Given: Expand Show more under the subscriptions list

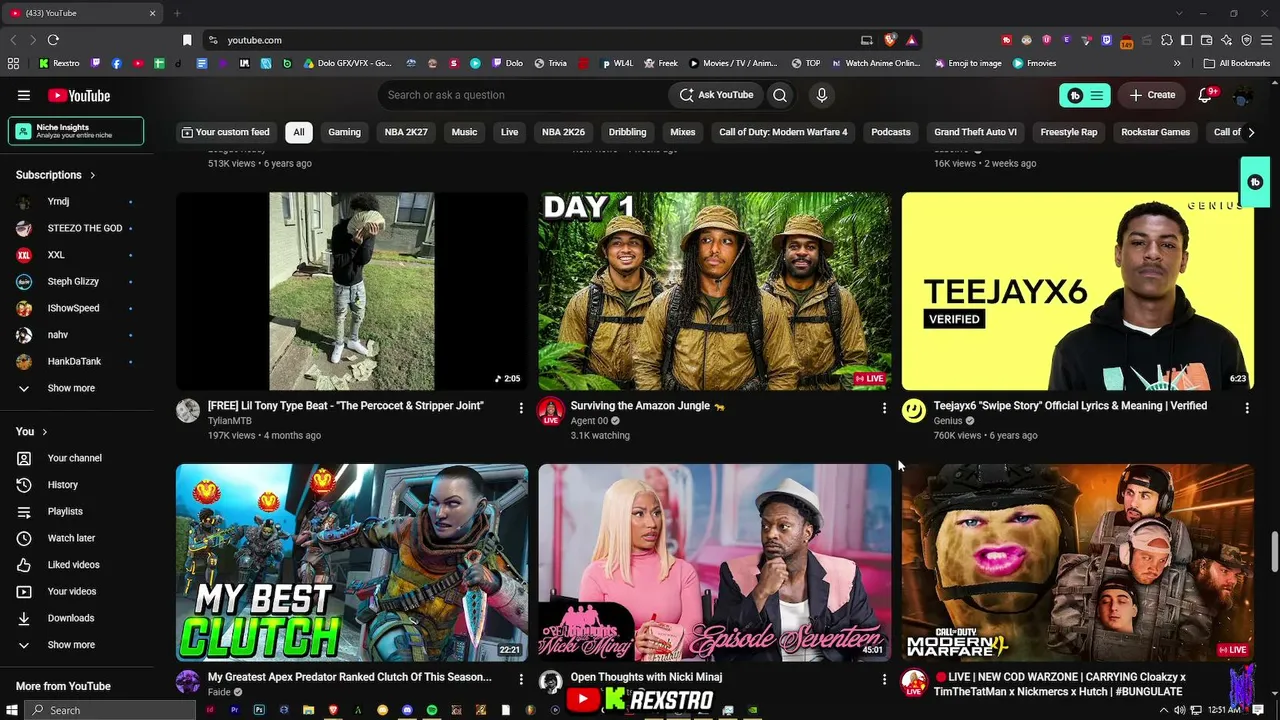Looking at the screenshot, I should pos(72,388).
